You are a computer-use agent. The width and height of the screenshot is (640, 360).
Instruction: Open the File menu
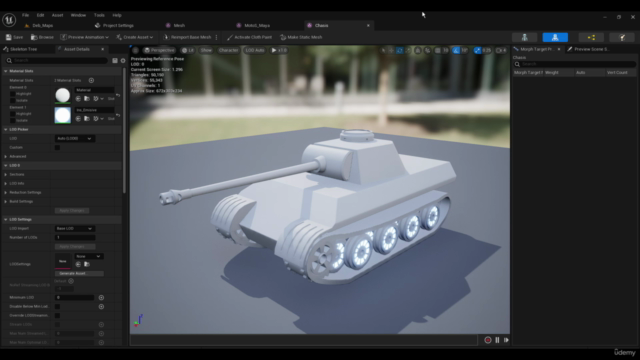[x=25, y=15]
